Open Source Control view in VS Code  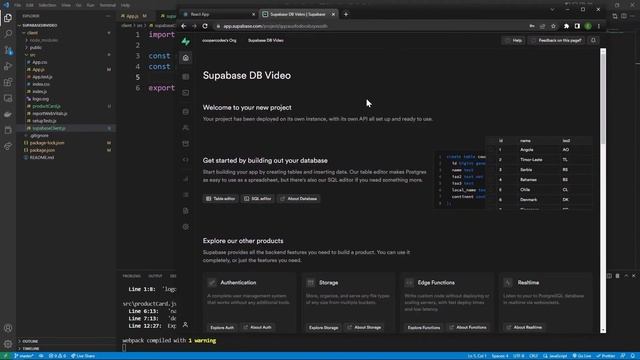(8, 50)
